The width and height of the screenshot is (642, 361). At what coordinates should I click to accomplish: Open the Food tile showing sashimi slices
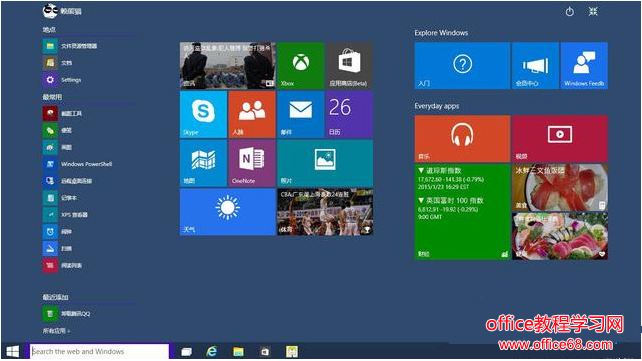560,187
